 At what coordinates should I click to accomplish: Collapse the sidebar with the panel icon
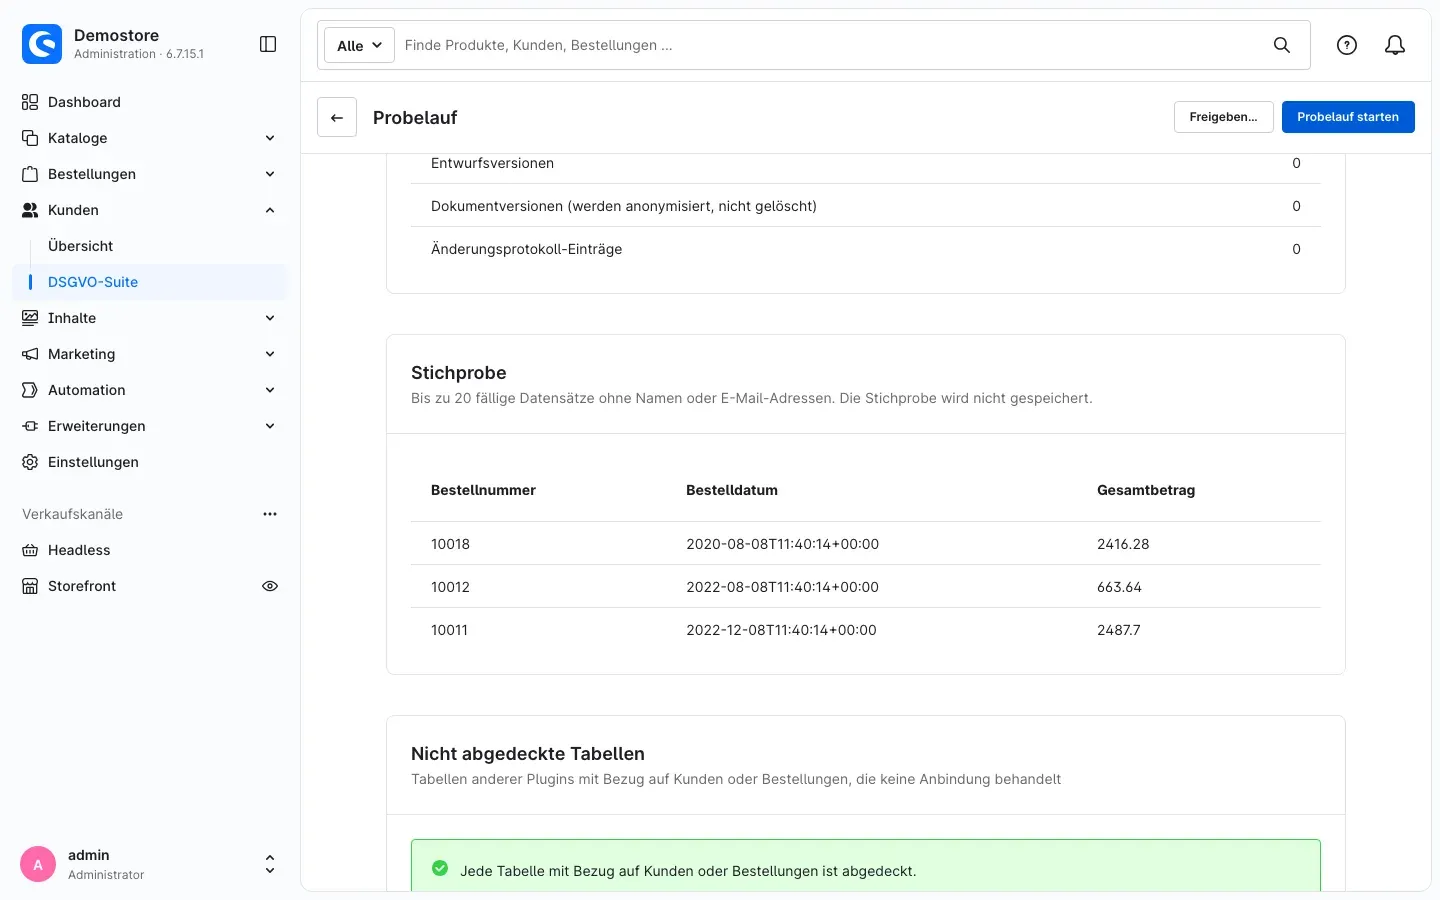coord(268,44)
